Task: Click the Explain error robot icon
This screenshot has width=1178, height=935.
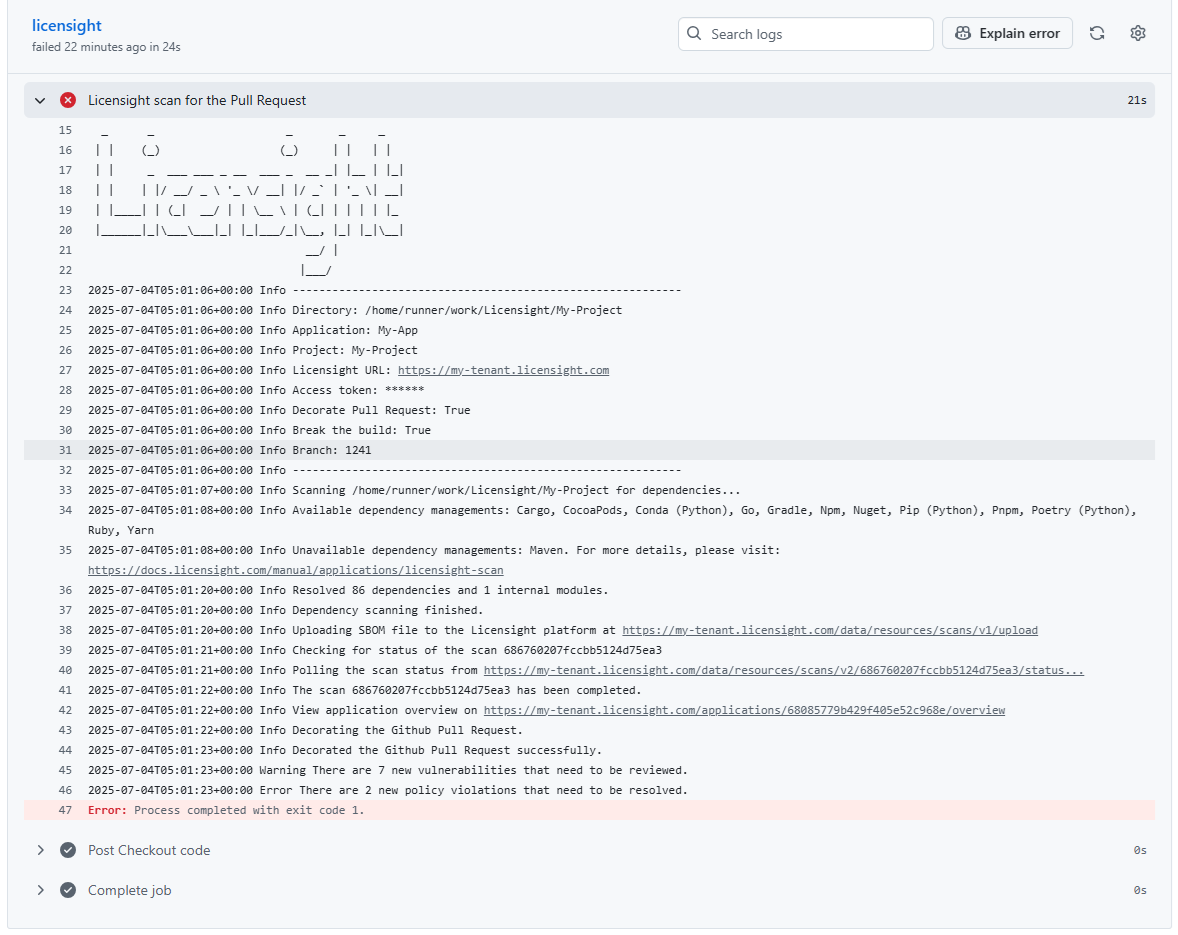Action: 962,33
